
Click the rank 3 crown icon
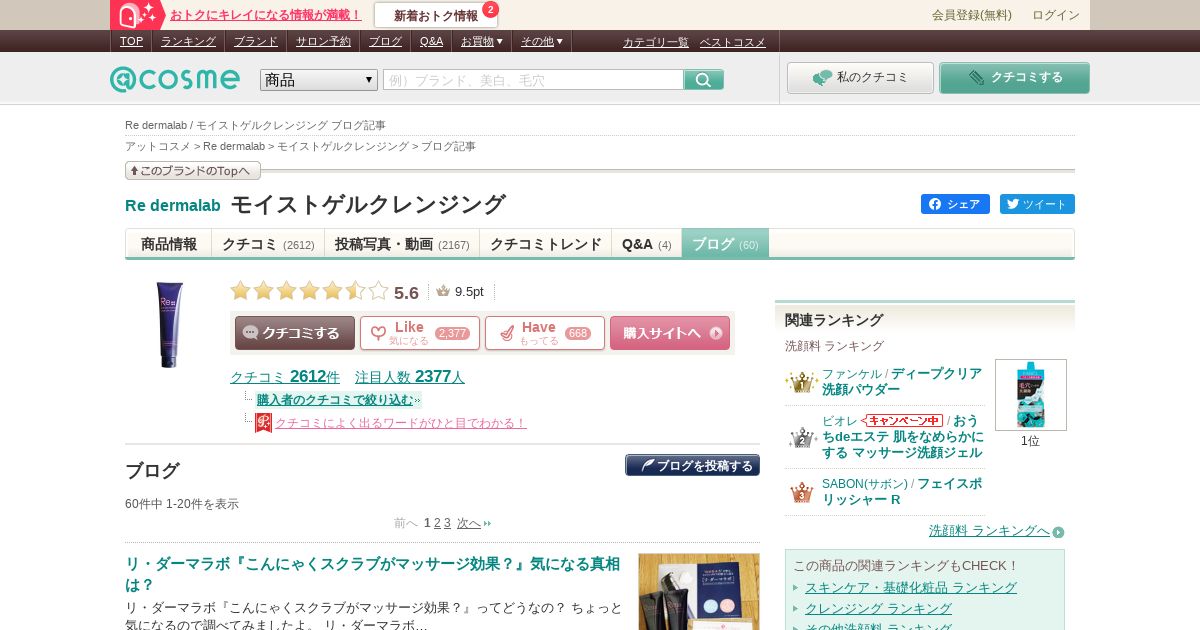coord(802,492)
